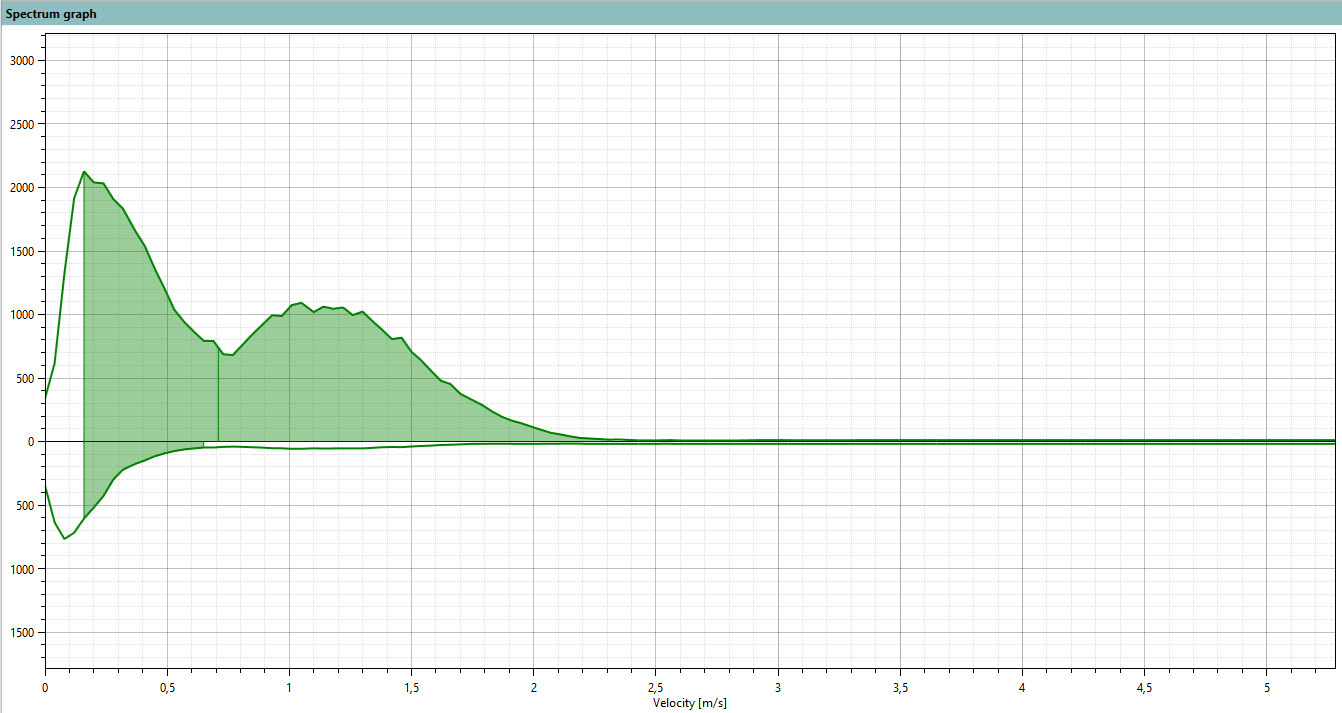The width and height of the screenshot is (1342, 713).
Task: Click the lowest trough of the lower curve
Action: point(64,539)
